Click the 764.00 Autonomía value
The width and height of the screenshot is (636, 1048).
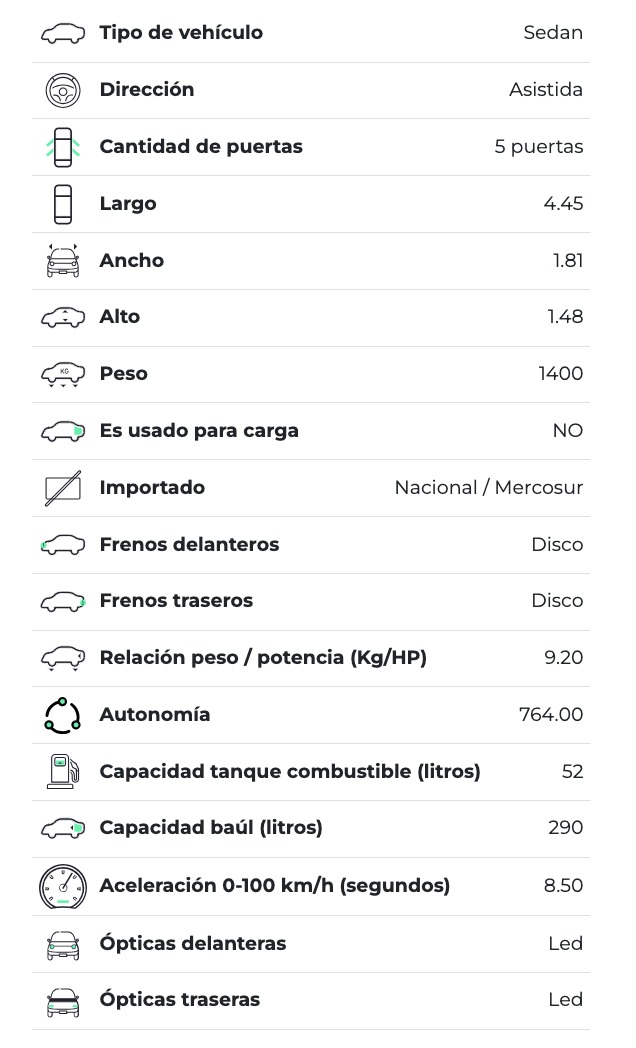(551, 715)
